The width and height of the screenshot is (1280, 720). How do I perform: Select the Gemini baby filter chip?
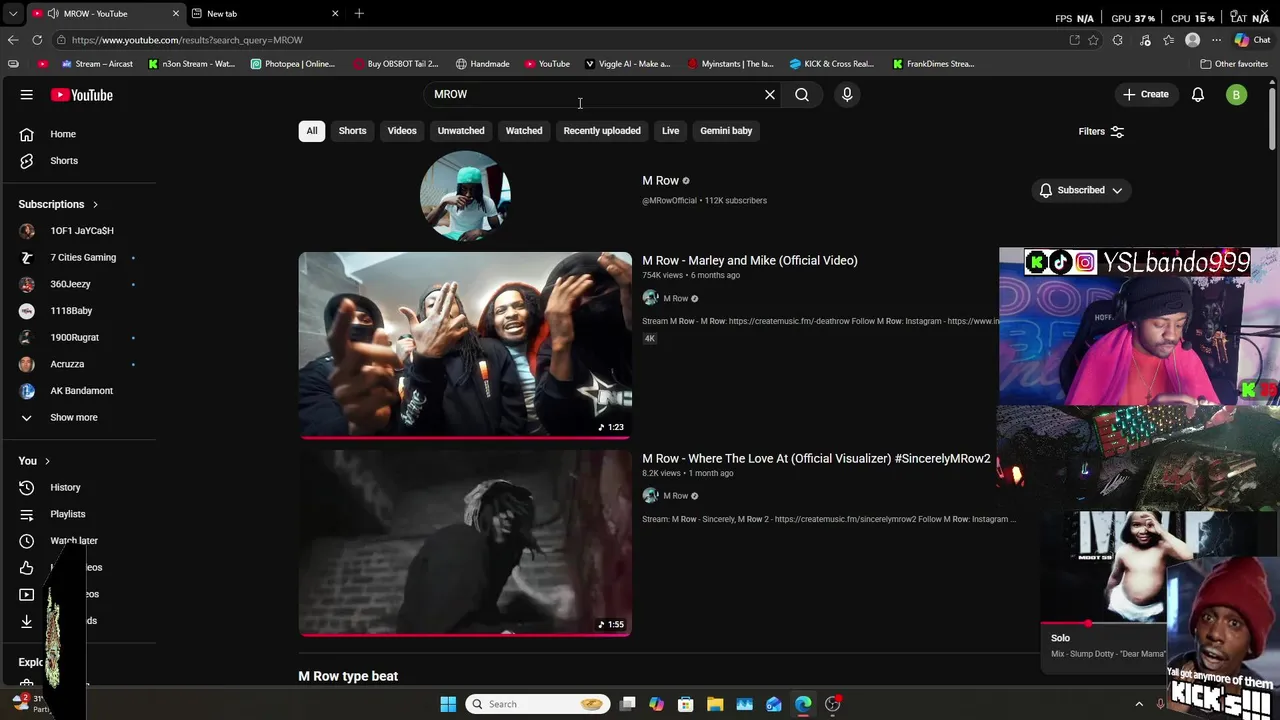point(726,131)
